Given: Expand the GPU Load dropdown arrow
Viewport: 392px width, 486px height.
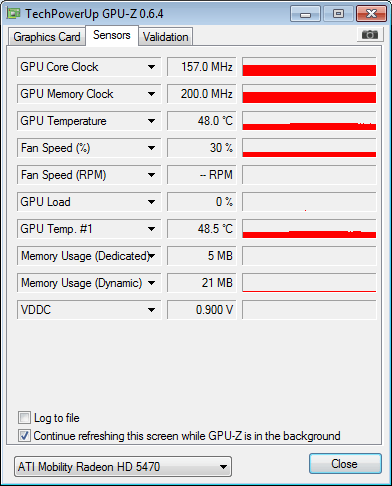Looking at the screenshot, I should (x=151, y=202).
